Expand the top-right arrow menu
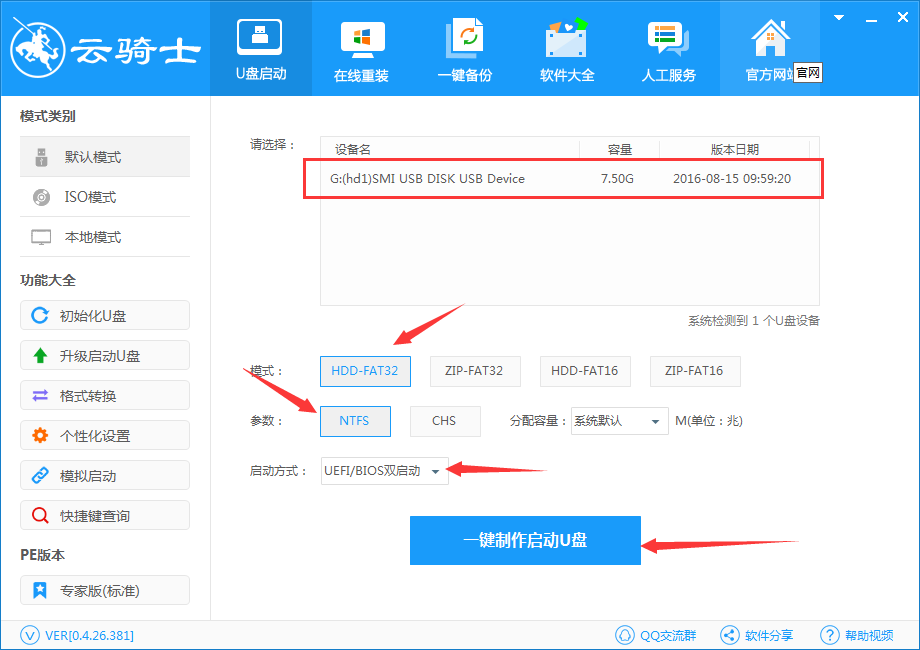 click(838, 17)
